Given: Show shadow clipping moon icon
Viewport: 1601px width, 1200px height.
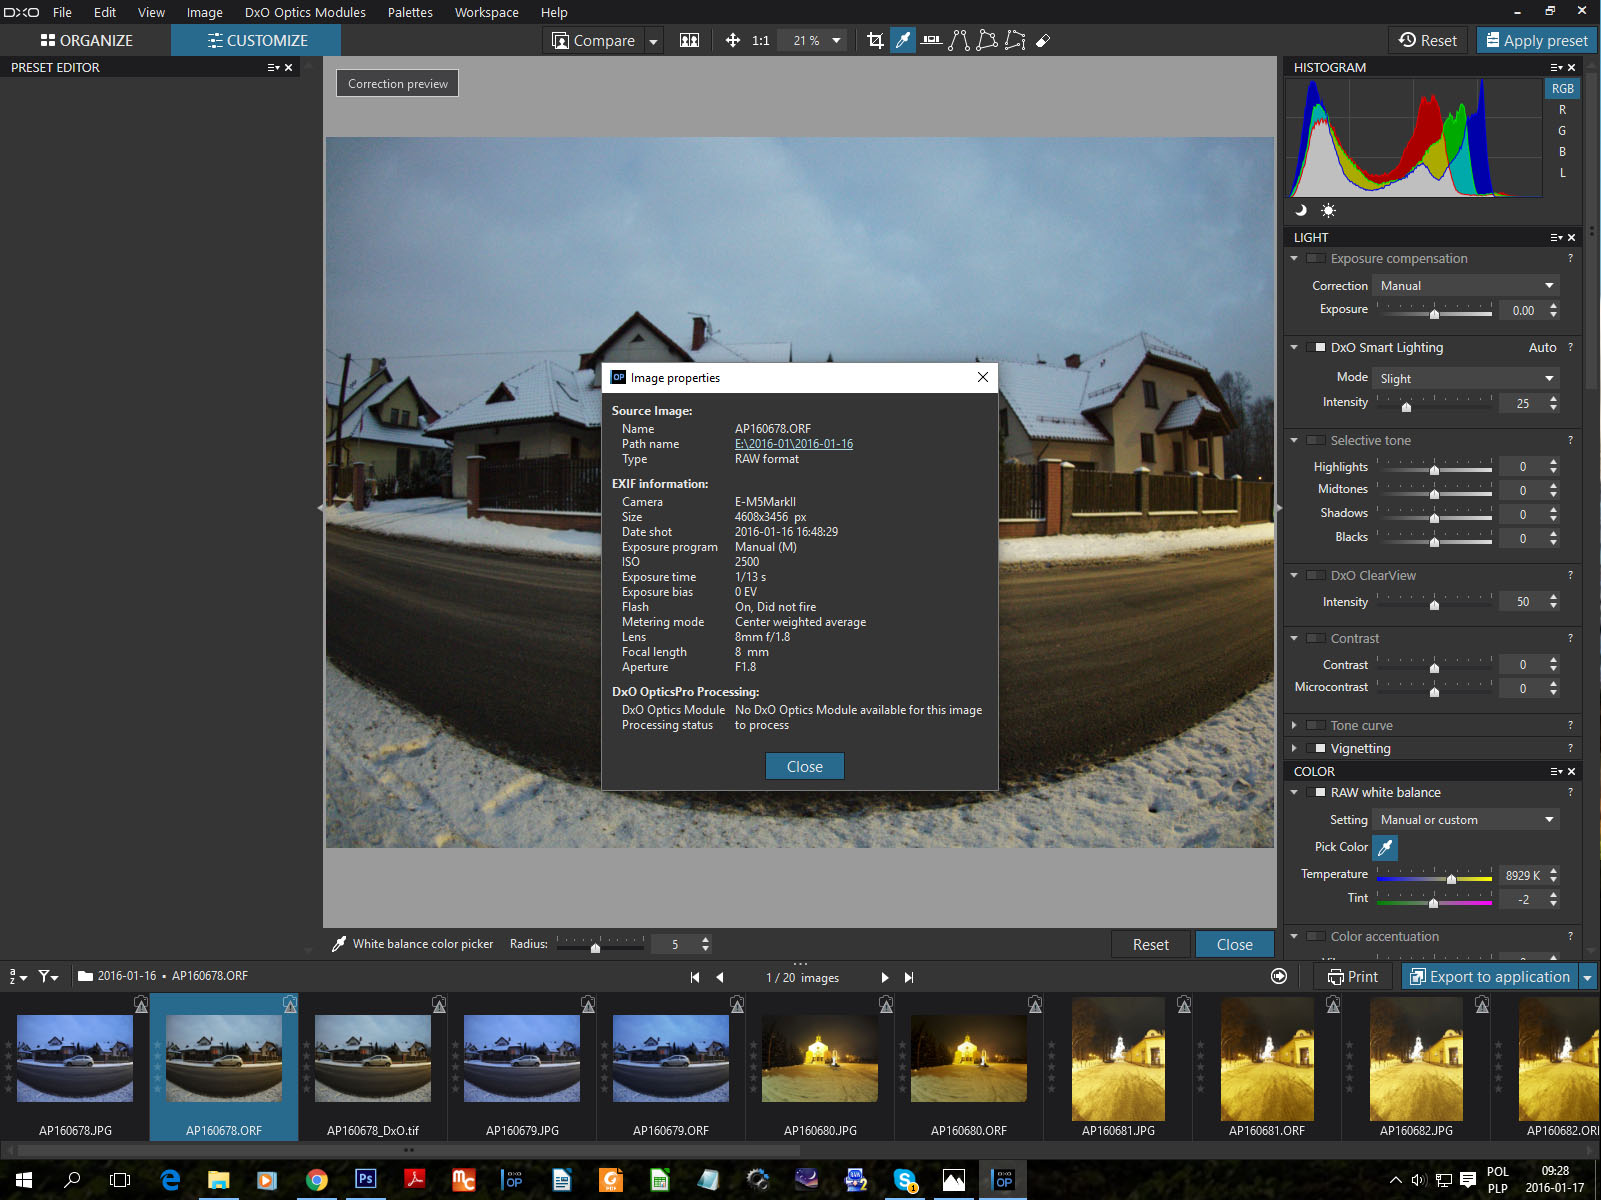Looking at the screenshot, I should 1301,210.
